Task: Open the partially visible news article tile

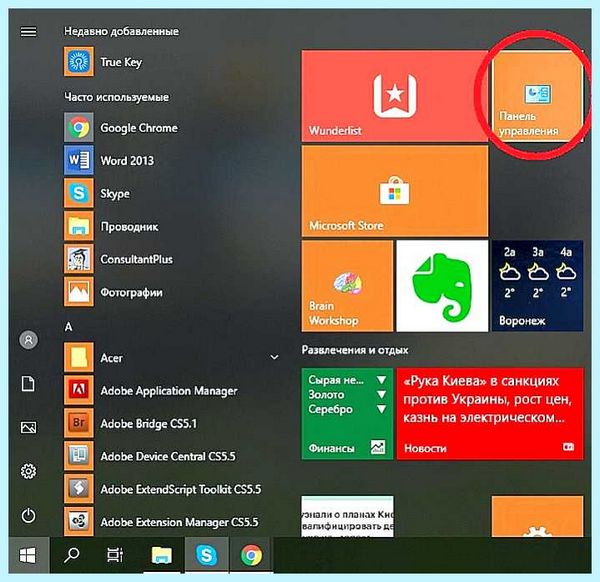Action: coord(347,517)
